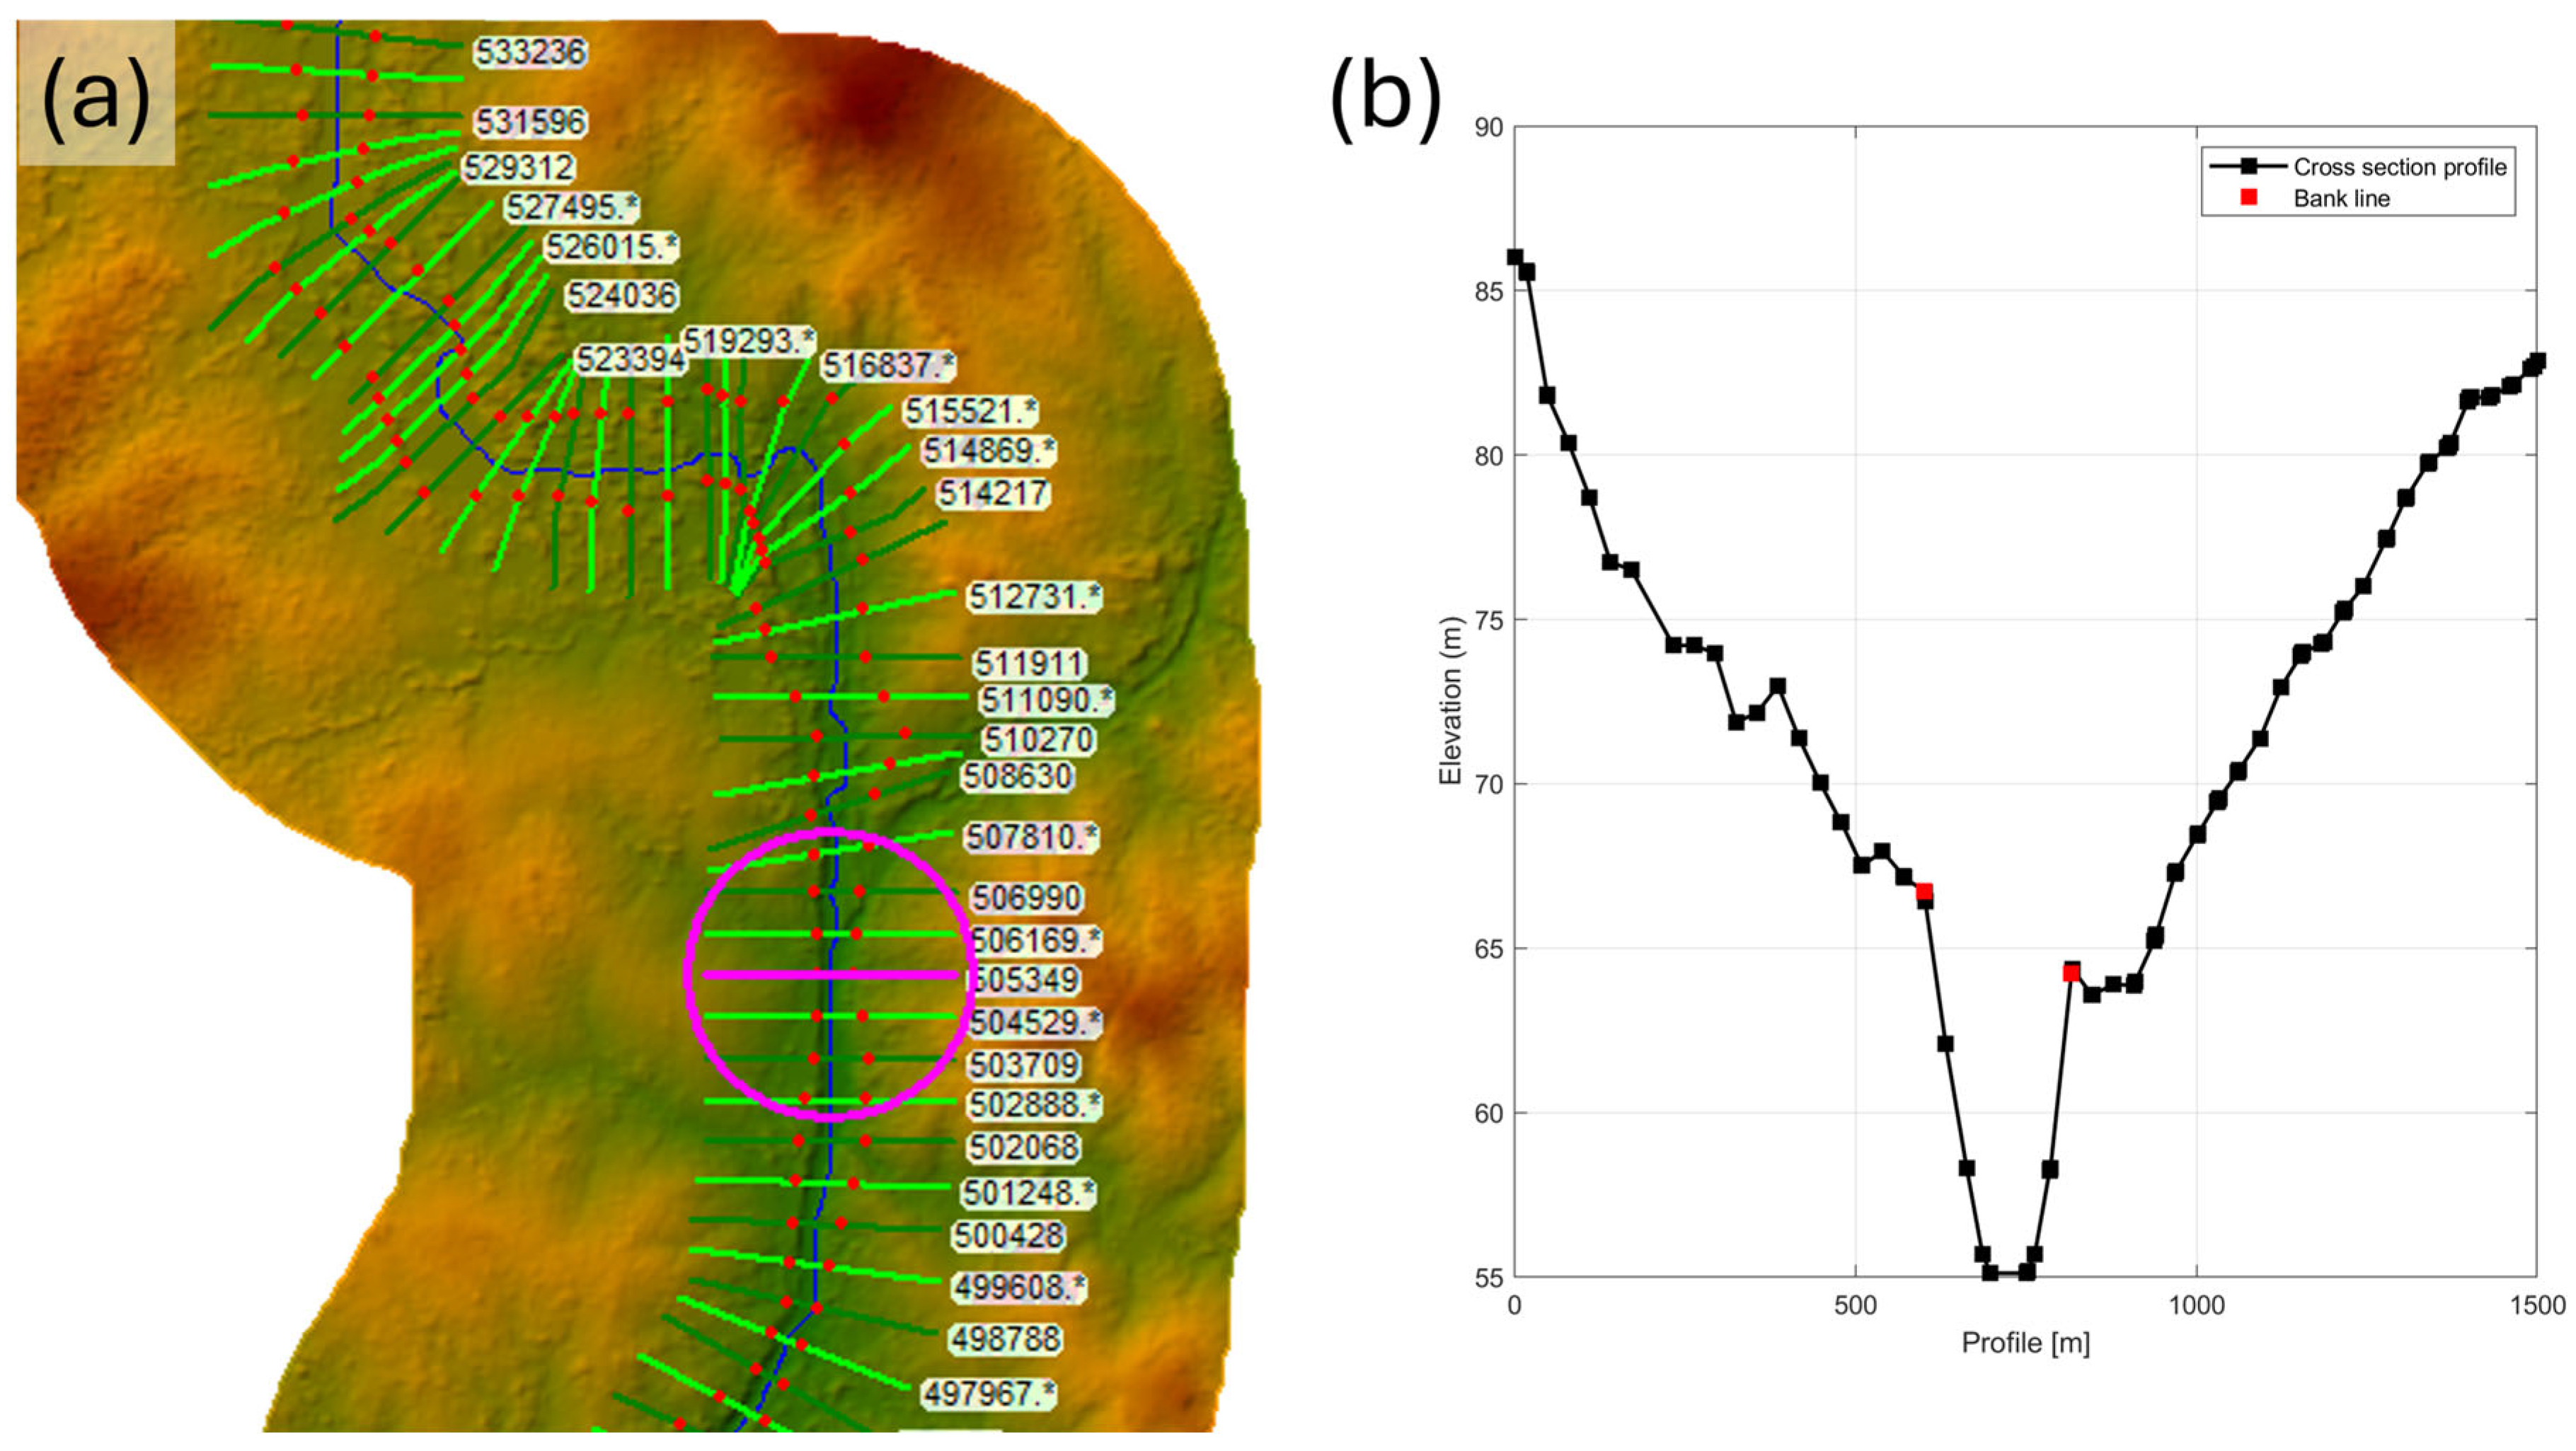Click cross section label 502068
2576x1451 pixels.
coord(1024,1147)
